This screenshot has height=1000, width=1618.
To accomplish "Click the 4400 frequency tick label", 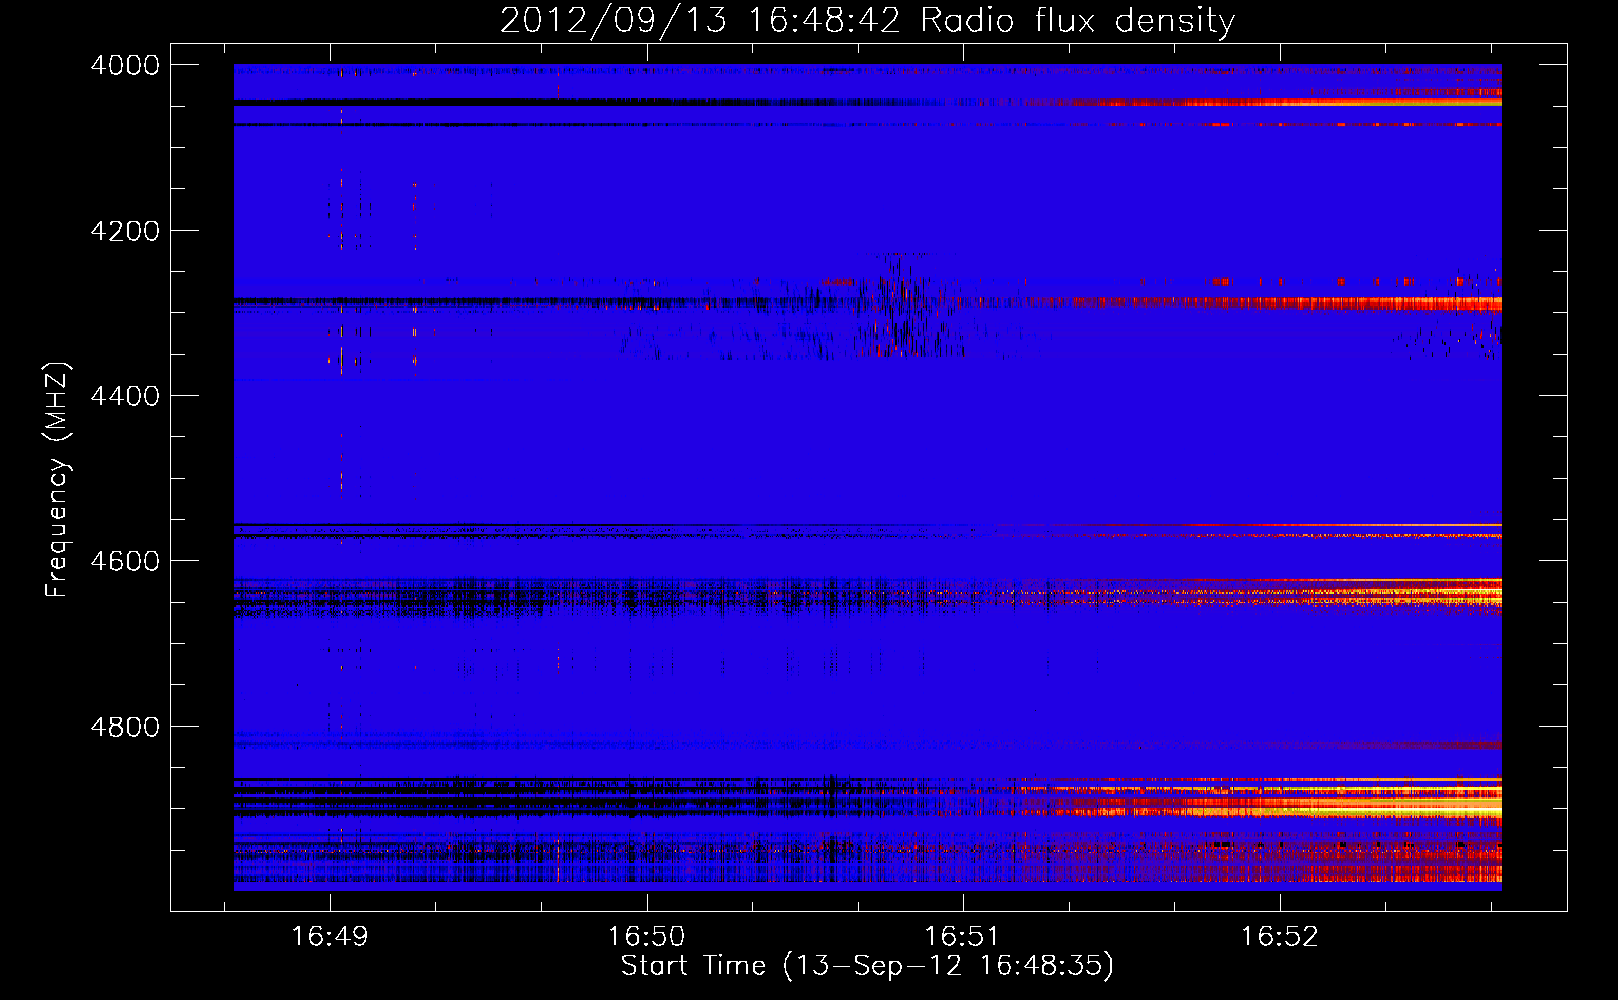I will 125,396.
